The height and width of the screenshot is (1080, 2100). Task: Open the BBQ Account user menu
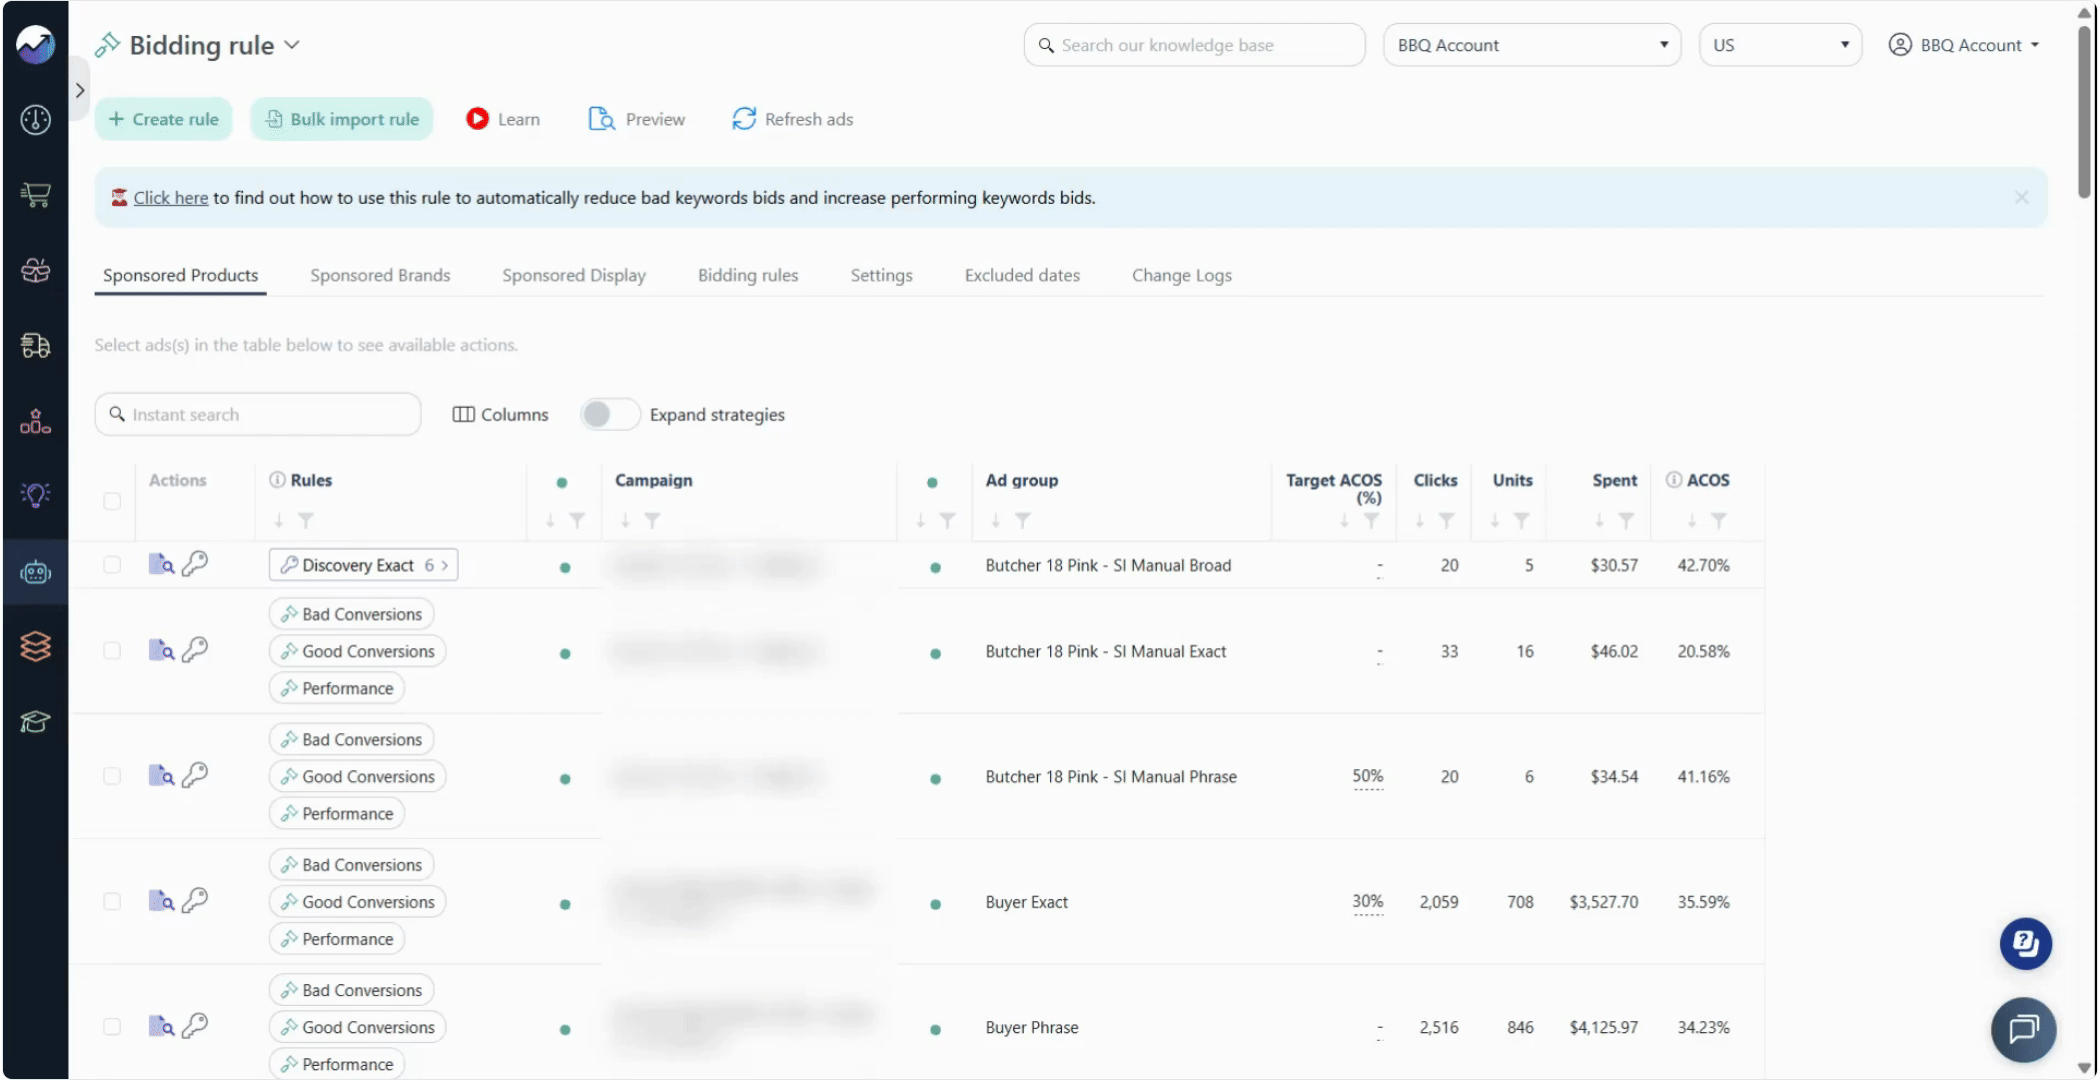1963,45
